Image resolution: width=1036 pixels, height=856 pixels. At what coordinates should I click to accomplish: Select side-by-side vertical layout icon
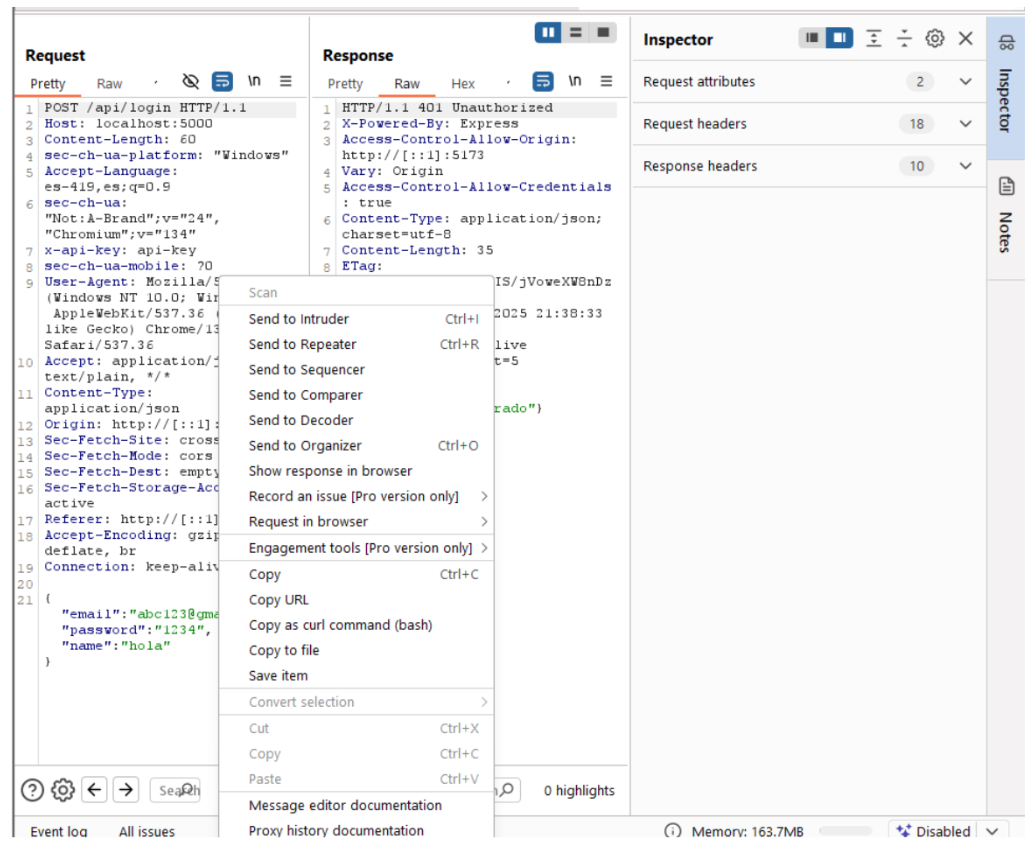click(x=548, y=32)
